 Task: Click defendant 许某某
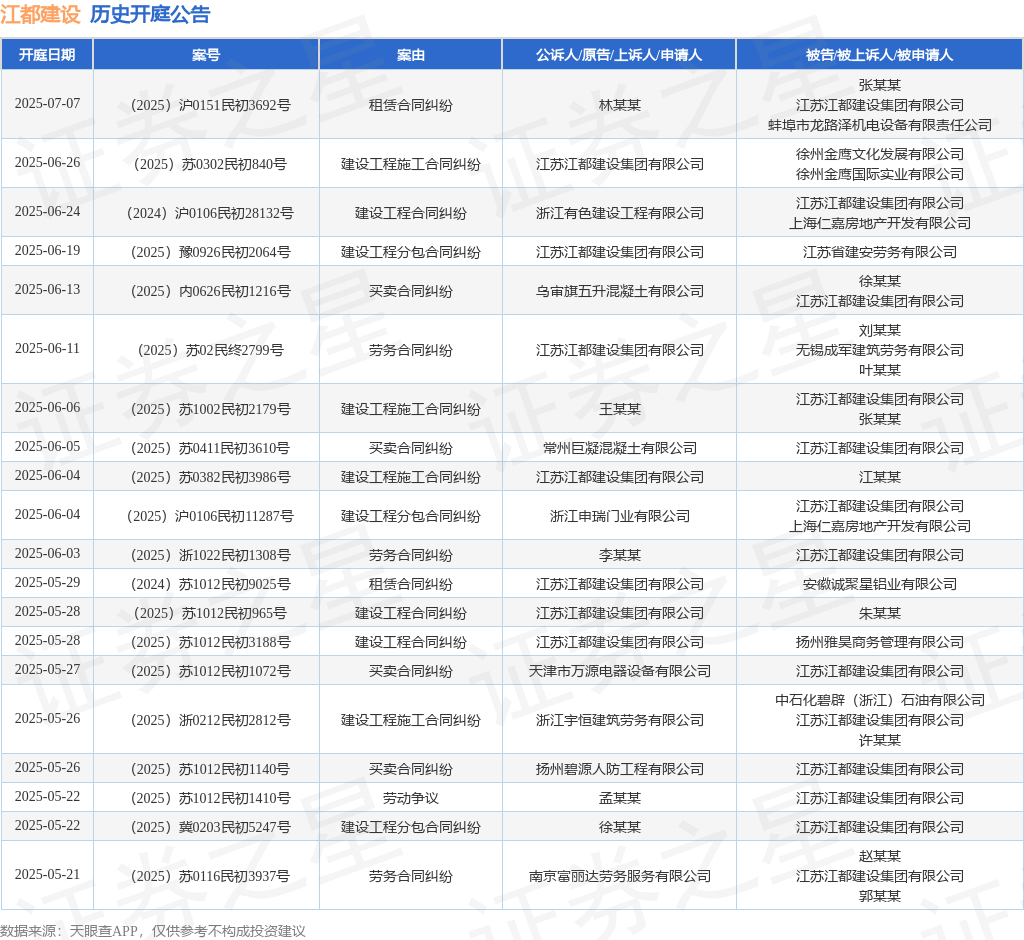point(880,740)
